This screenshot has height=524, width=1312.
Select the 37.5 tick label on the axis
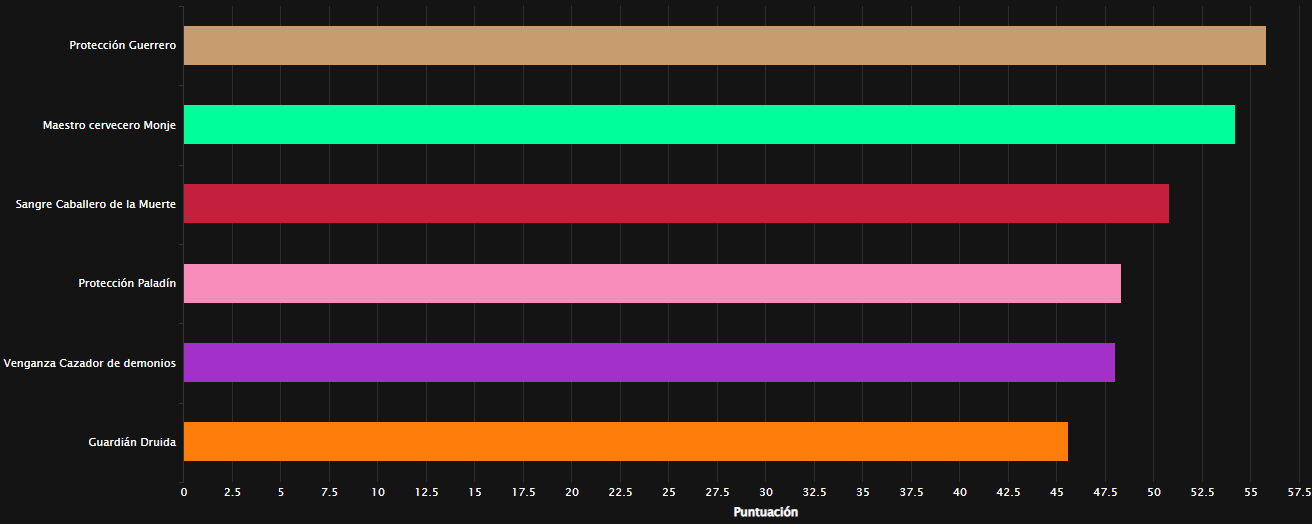coord(911,493)
